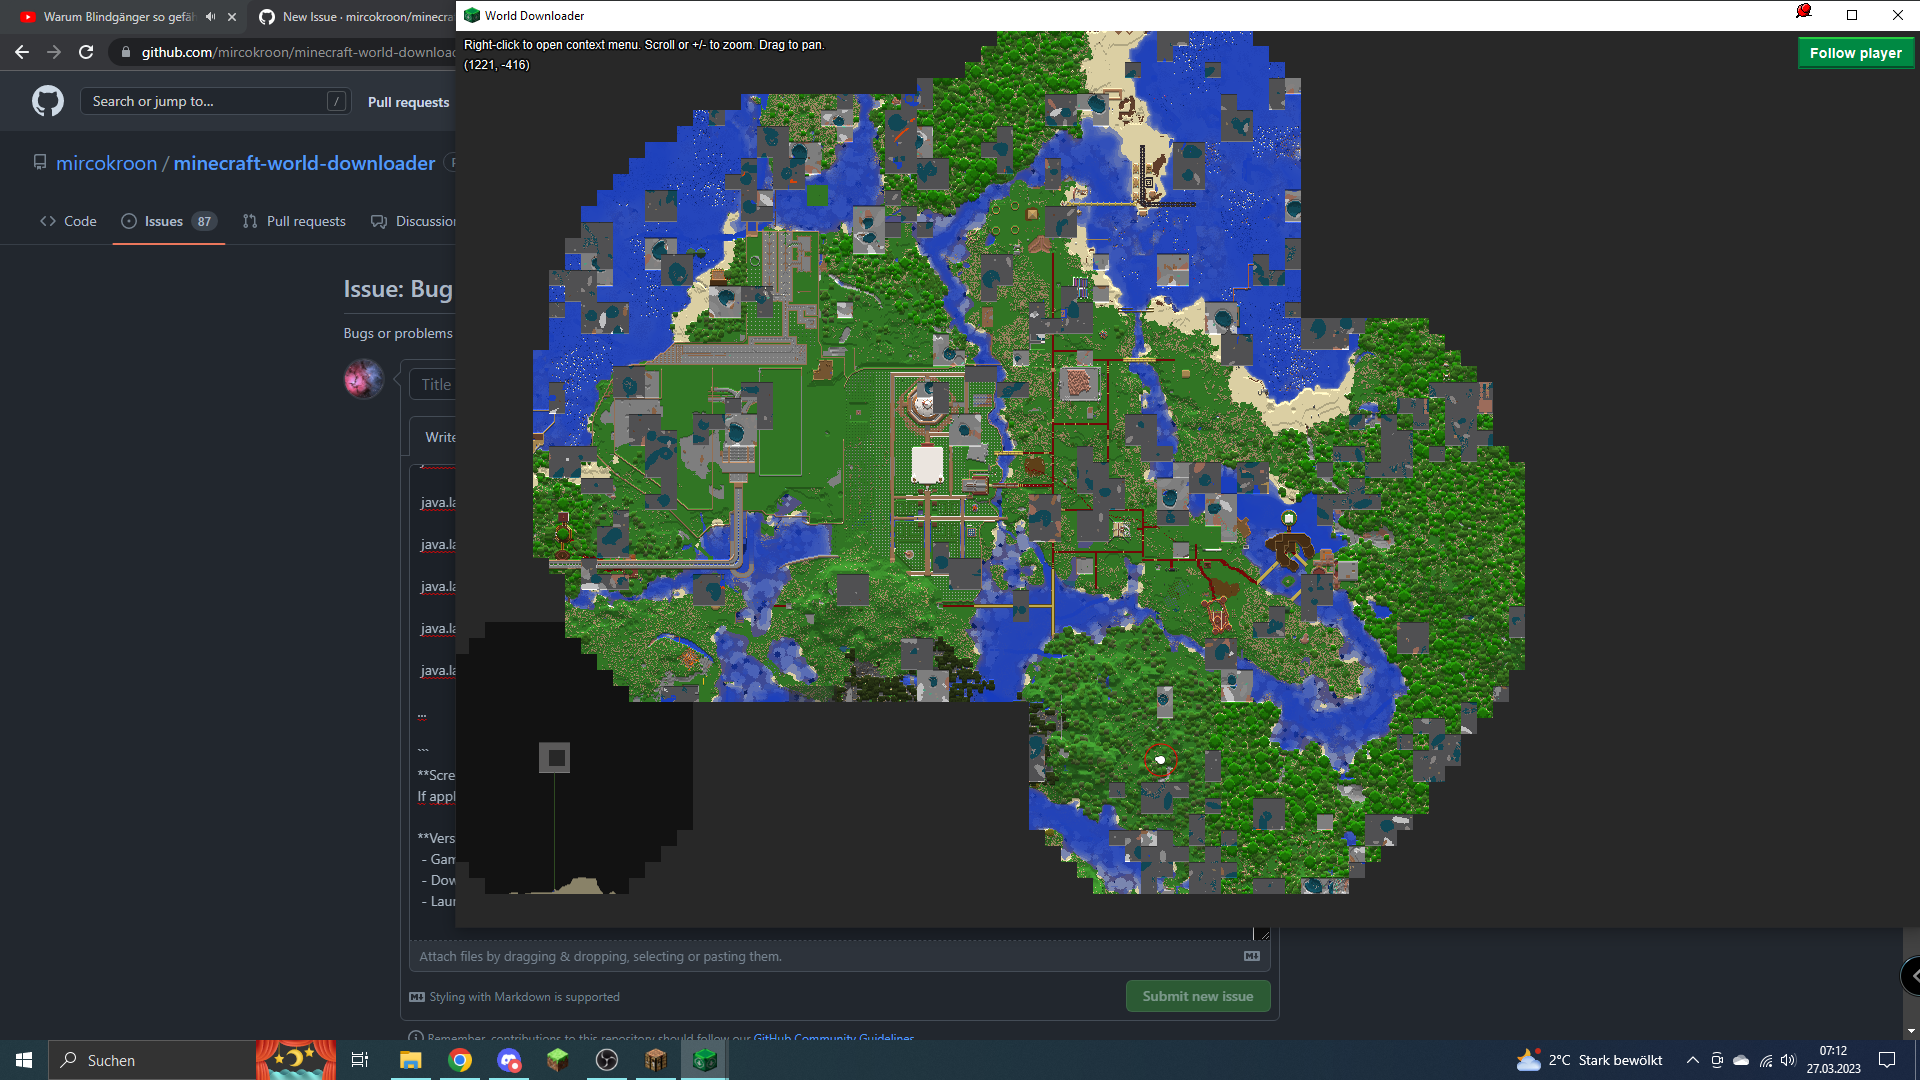Image resolution: width=1920 pixels, height=1080 pixels.
Task: Toggle Follow player in World Downloader
Action: tap(1856, 52)
